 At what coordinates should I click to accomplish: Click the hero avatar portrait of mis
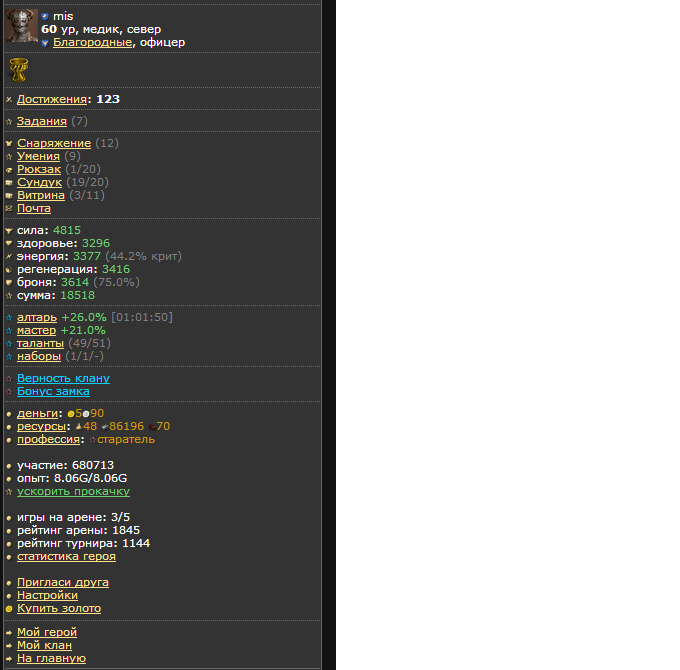[x=22, y=26]
